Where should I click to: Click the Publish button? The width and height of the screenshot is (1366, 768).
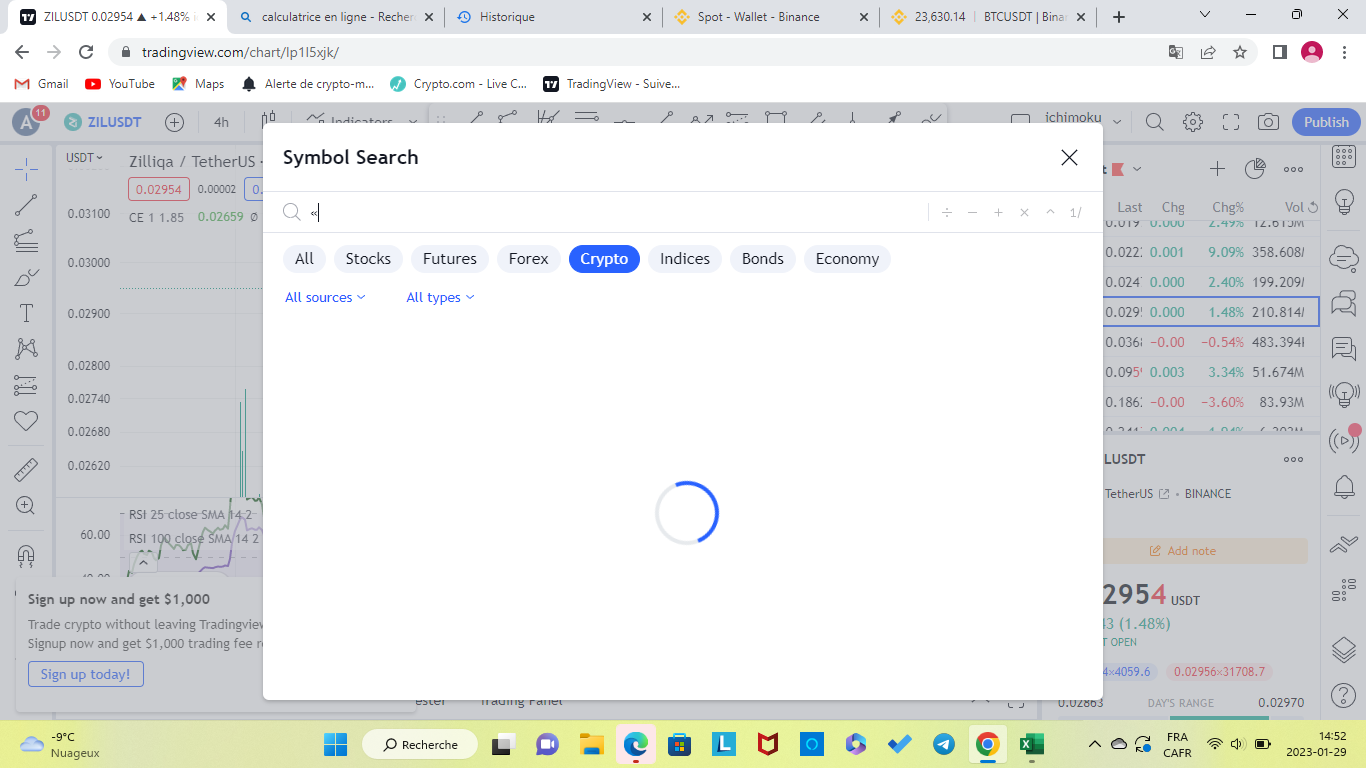click(1326, 122)
